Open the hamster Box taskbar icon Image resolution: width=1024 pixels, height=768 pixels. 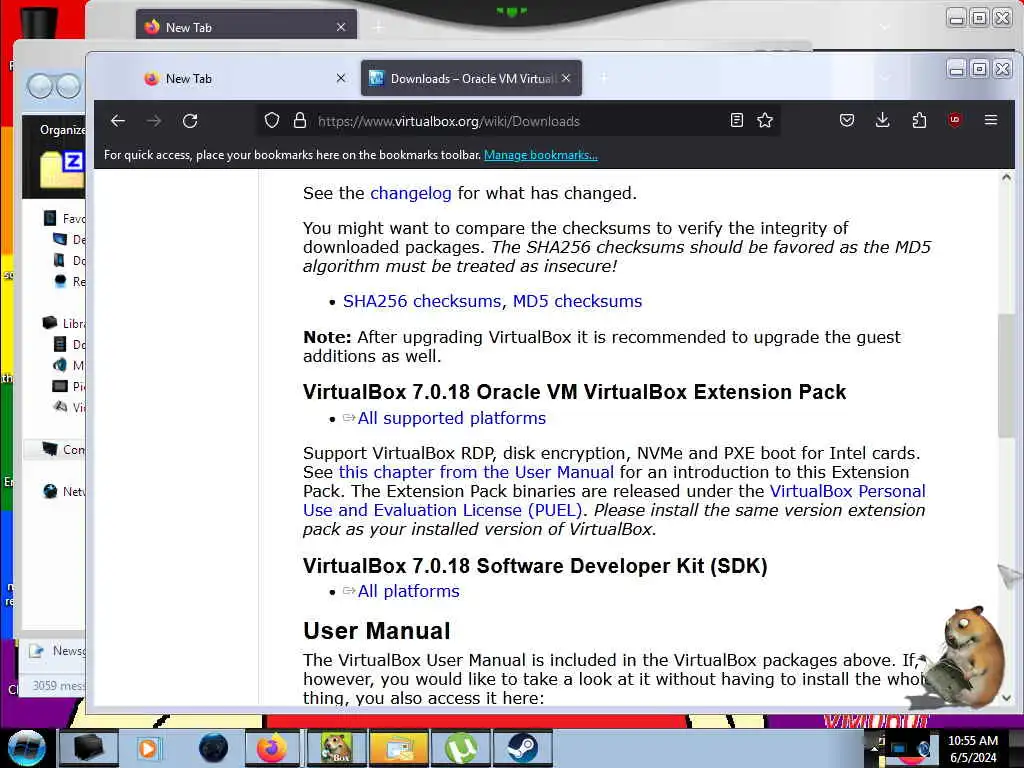pyautogui.click(x=337, y=748)
